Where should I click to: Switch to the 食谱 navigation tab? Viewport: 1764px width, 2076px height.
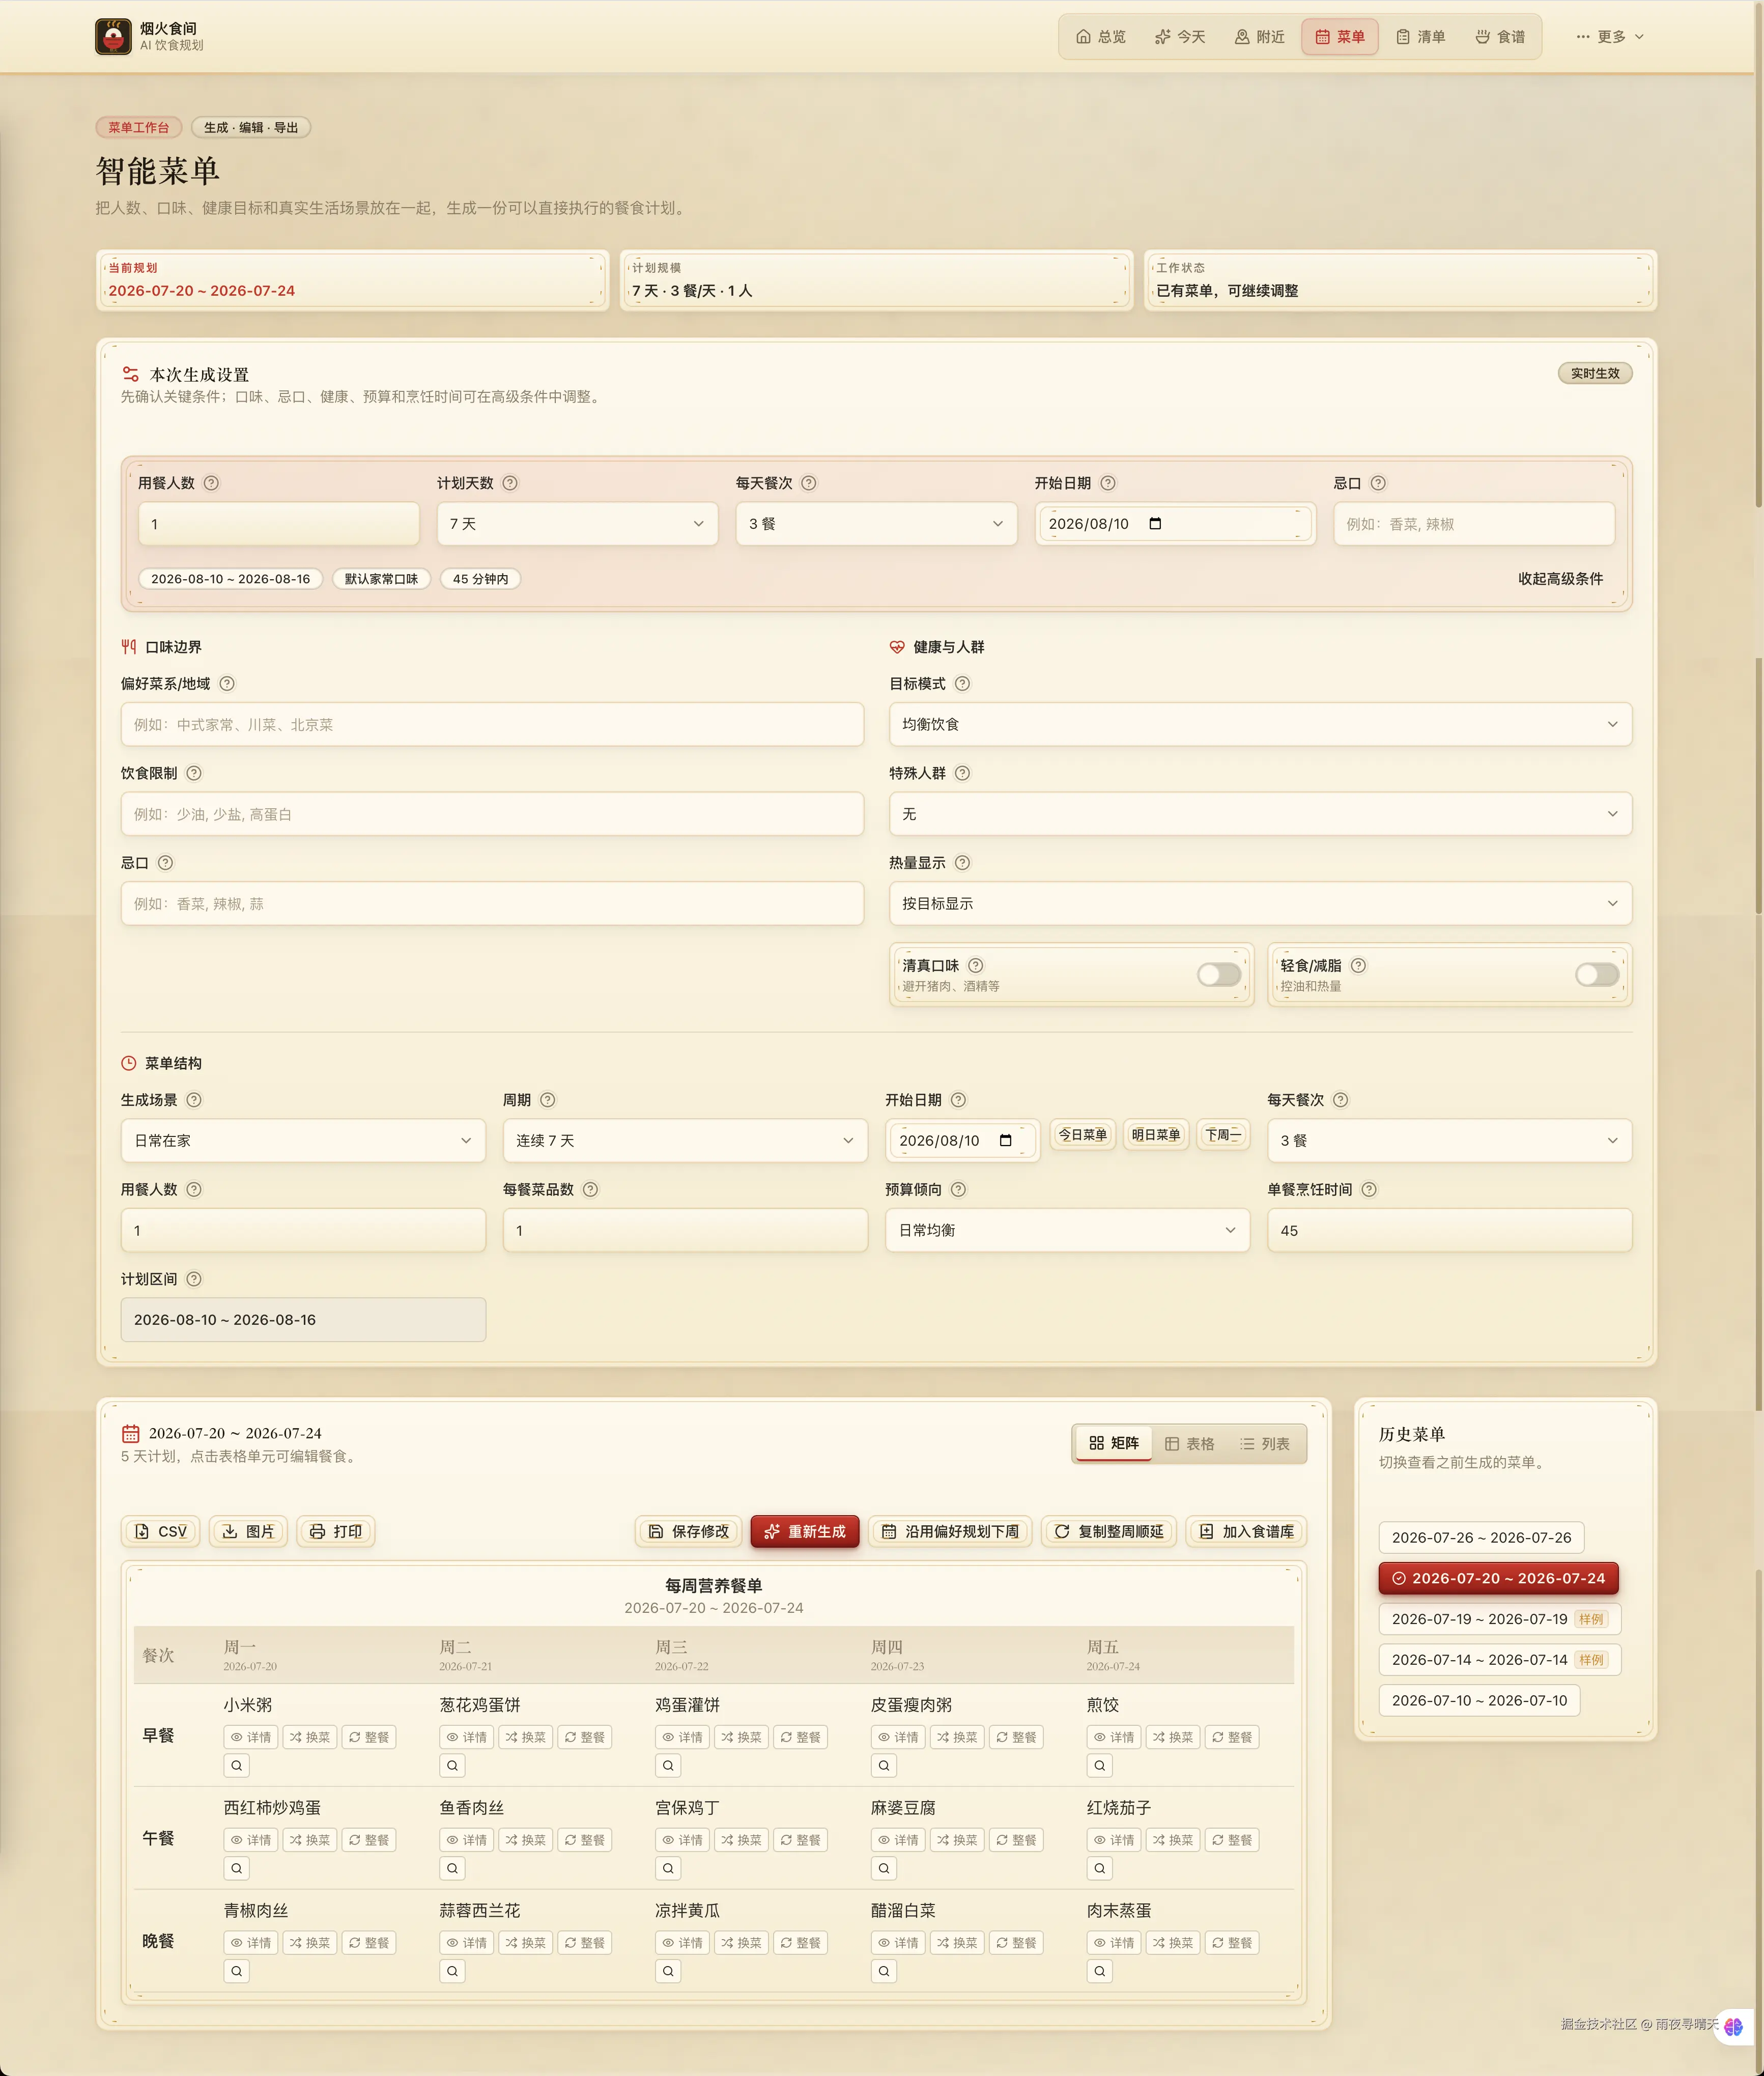pos(1500,37)
